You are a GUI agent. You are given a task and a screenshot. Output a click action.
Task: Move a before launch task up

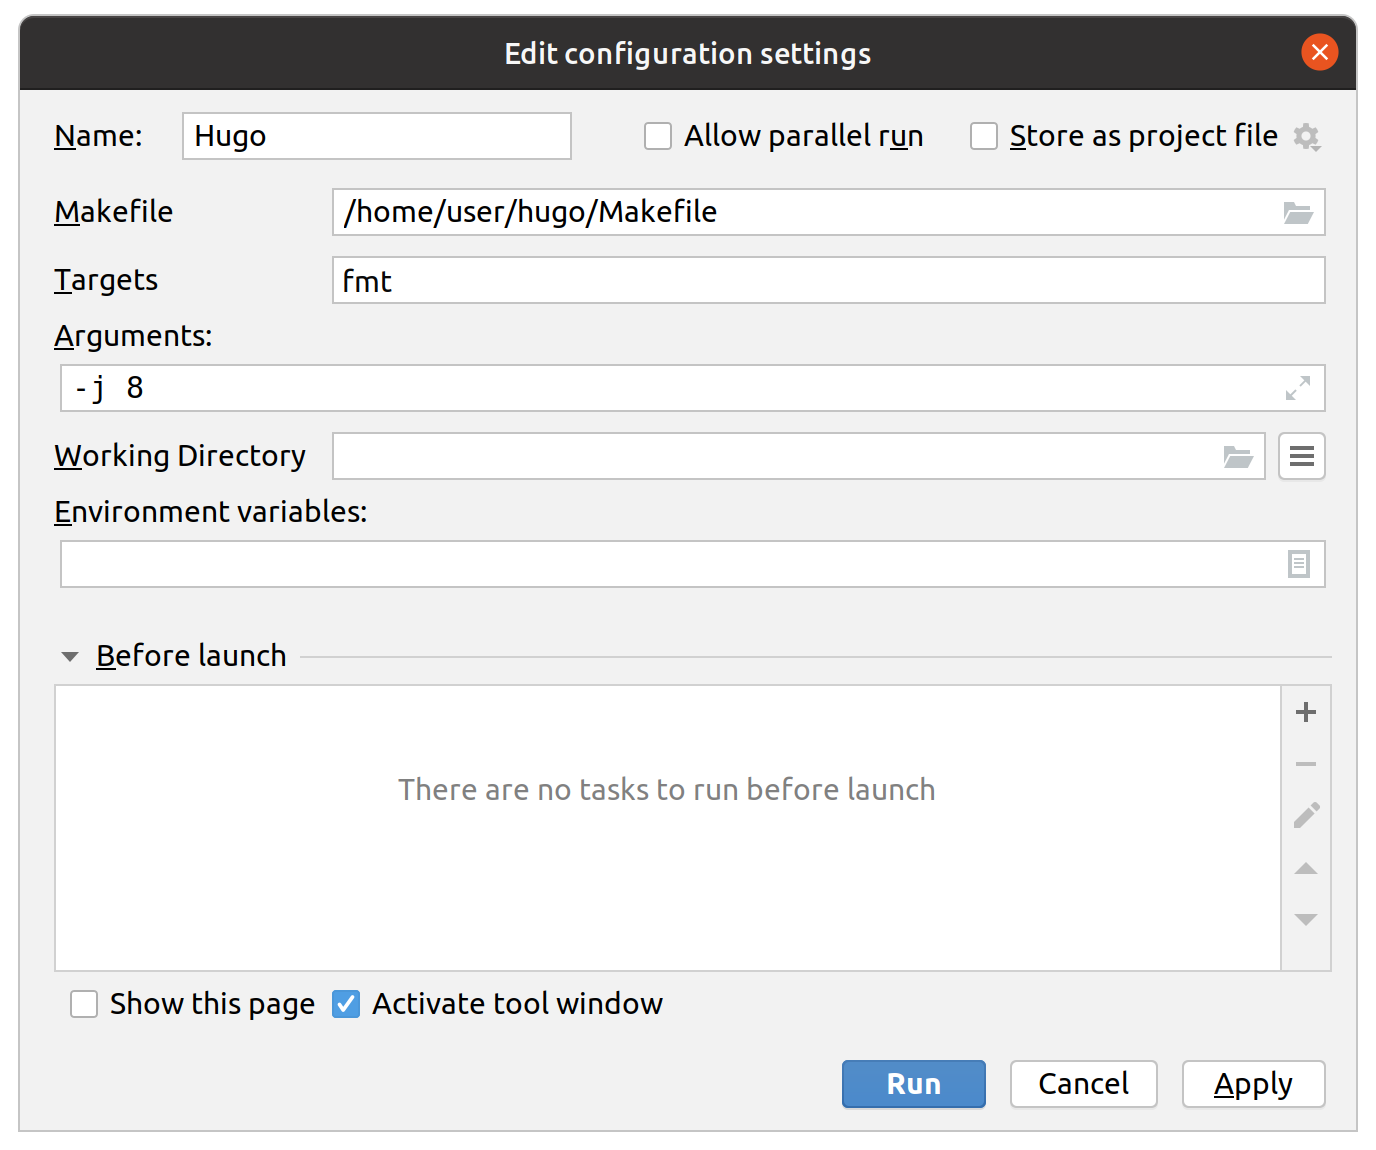pos(1305,868)
